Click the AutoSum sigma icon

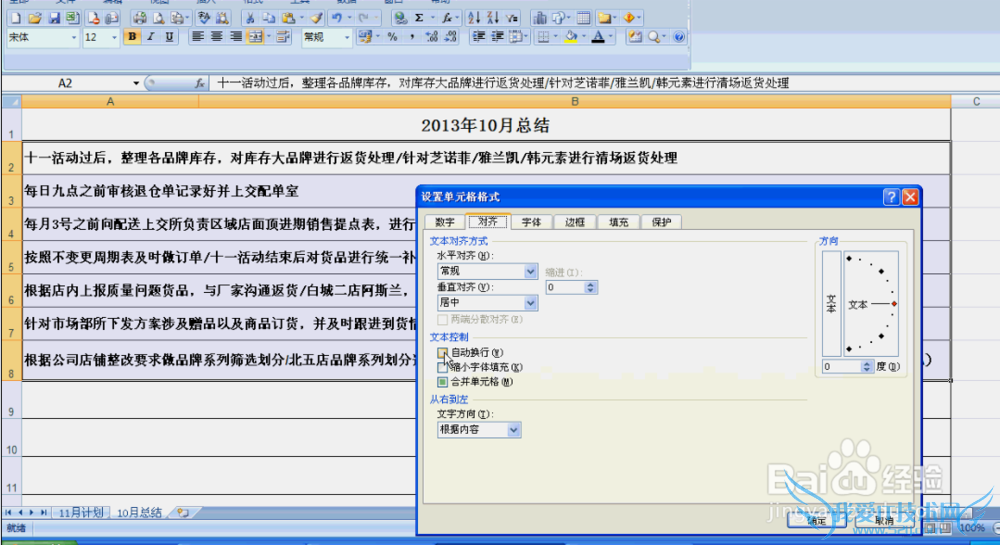coord(419,17)
